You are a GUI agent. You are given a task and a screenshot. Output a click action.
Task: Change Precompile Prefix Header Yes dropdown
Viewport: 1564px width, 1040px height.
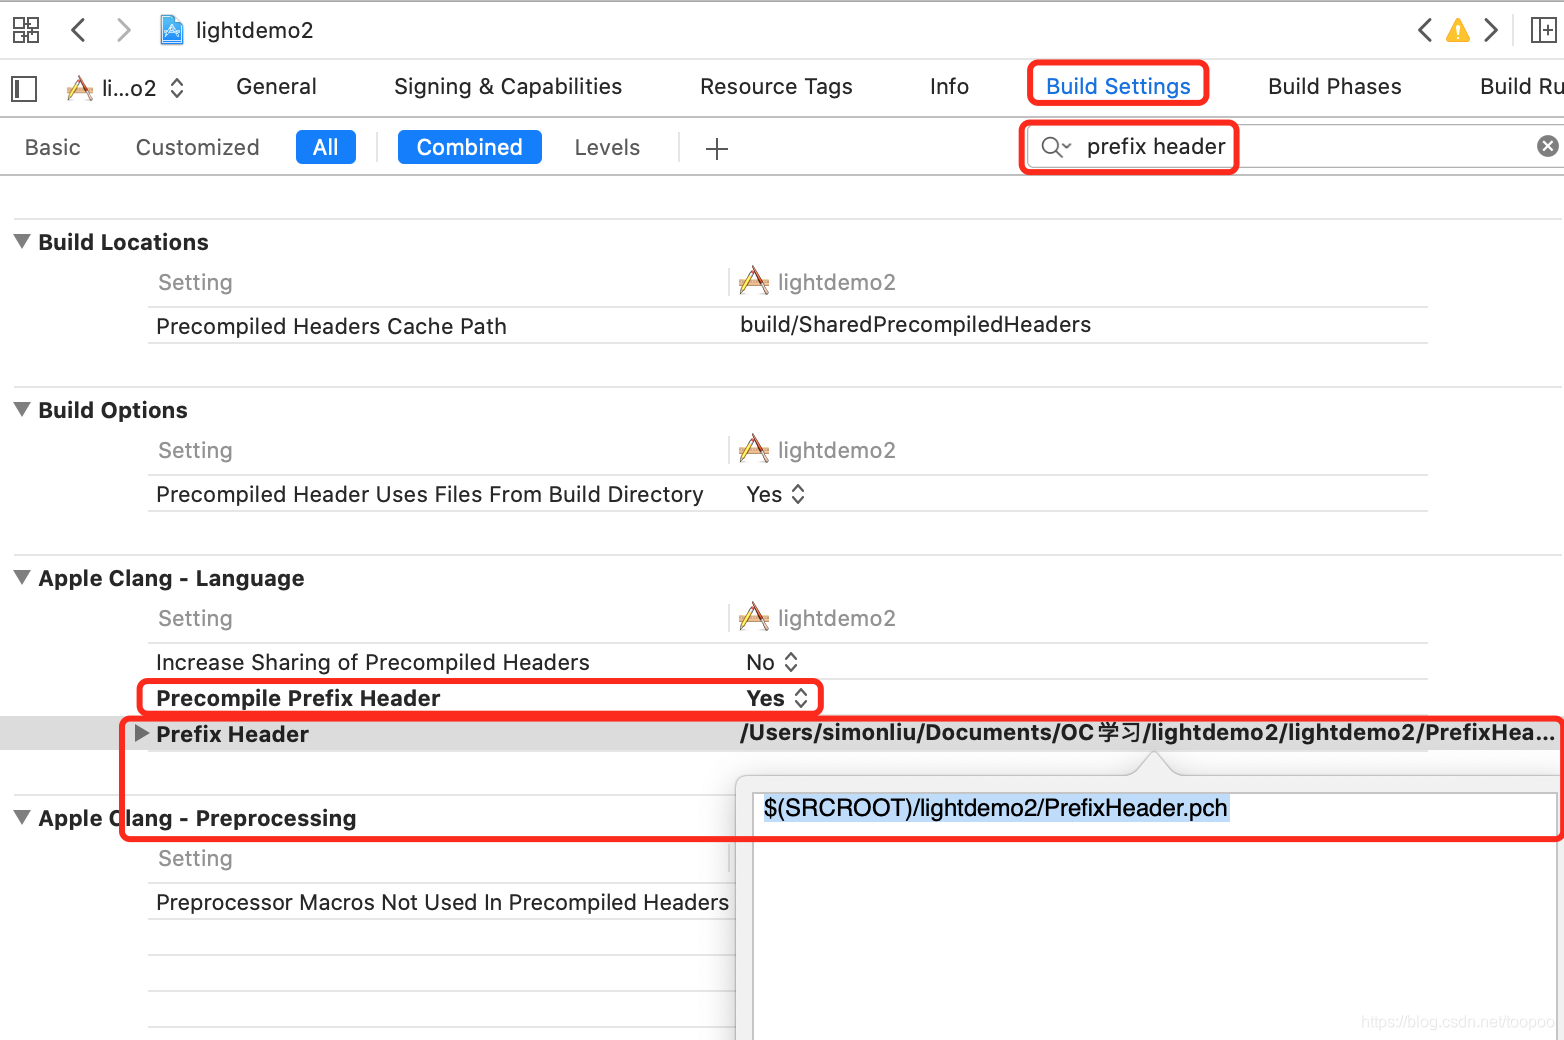pyautogui.click(x=777, y=698)
